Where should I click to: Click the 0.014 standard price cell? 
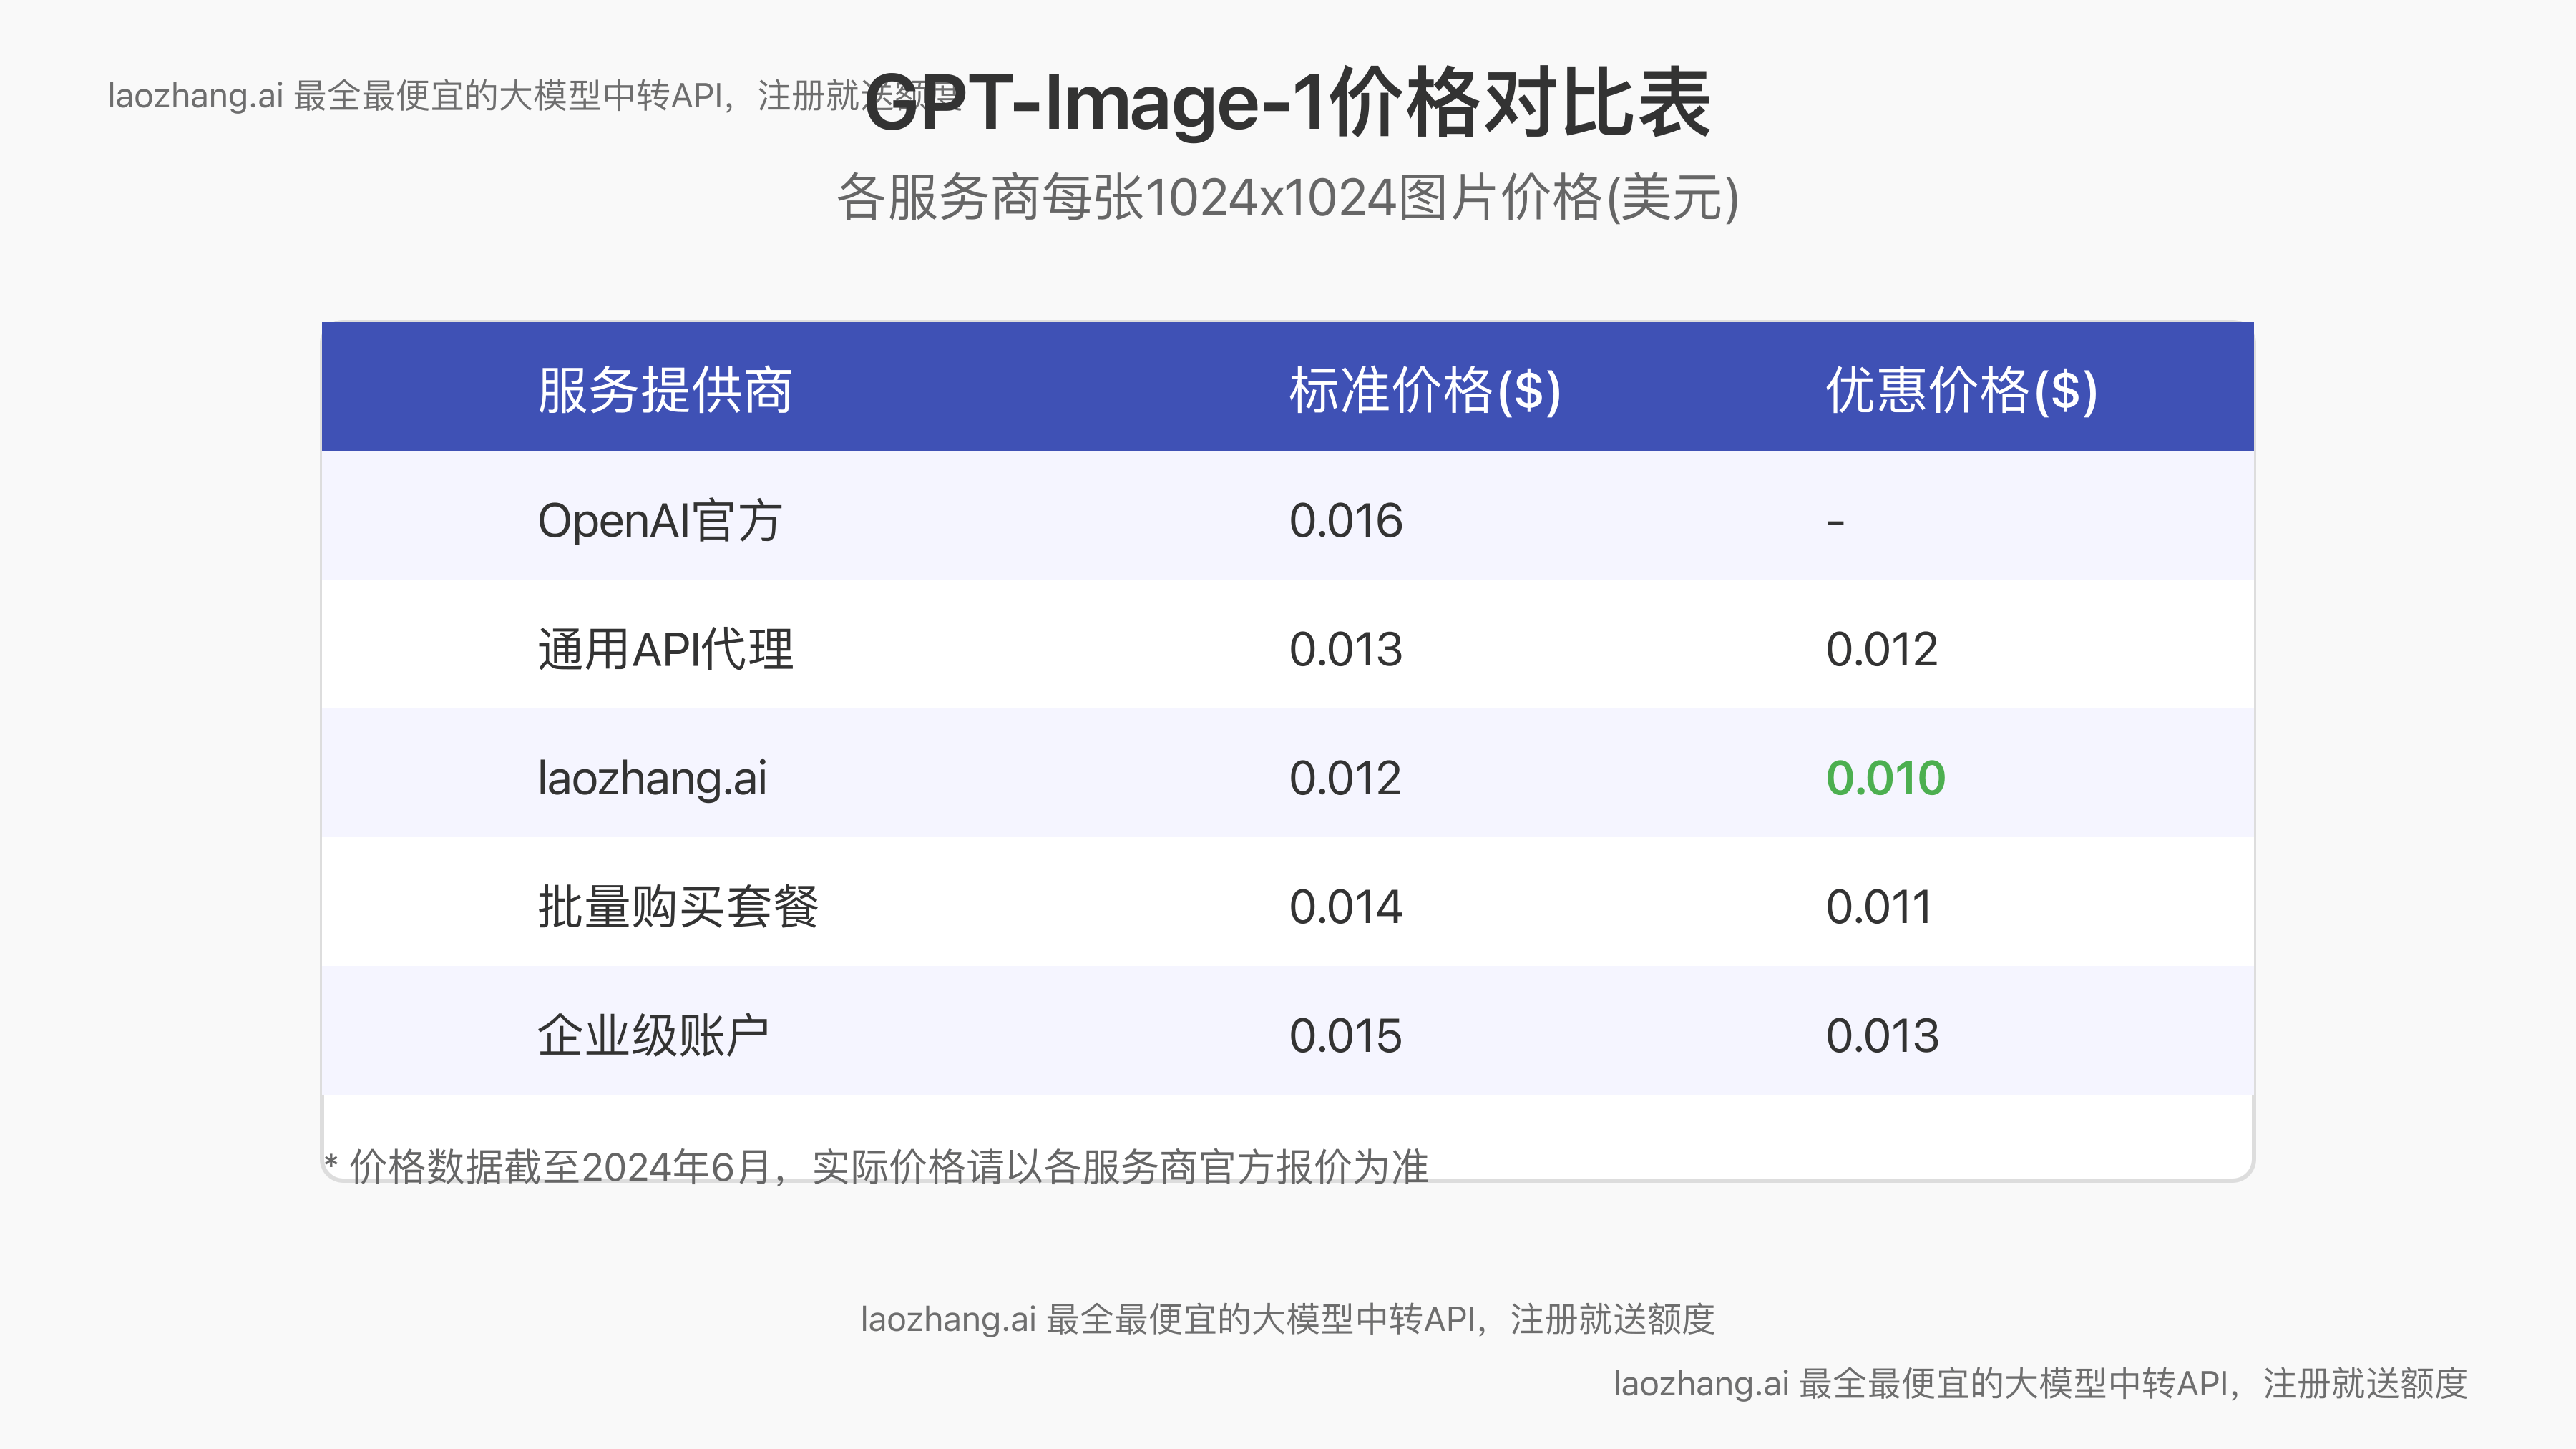1345,907
